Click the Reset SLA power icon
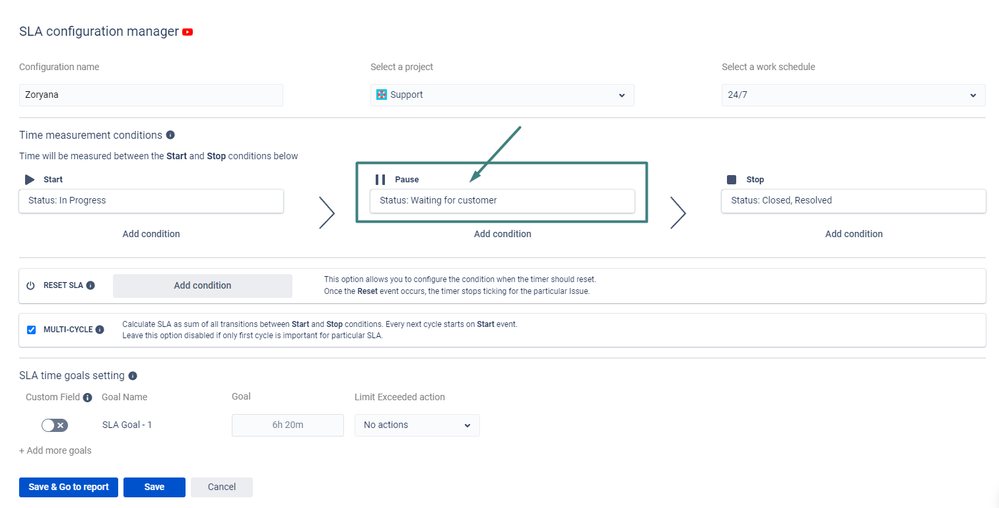 (x=31, y=286)
